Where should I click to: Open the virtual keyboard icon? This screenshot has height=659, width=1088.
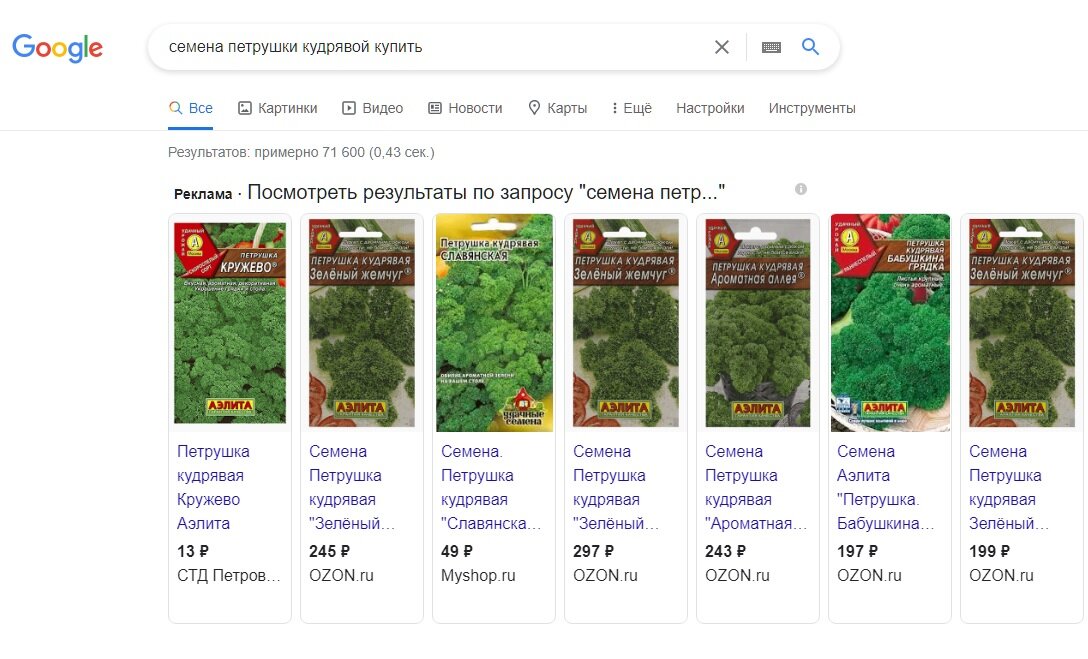point(771,46)
